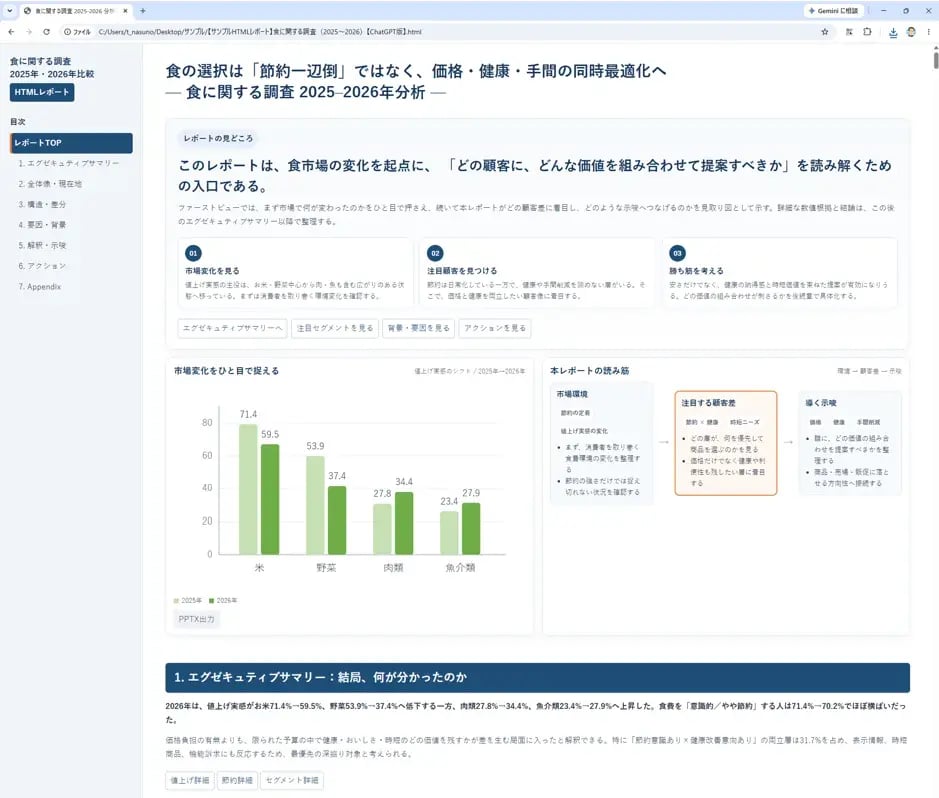Click the 市場変化をひと目で捉える chart title
This screenshot has width=939, height=798.
point(226,371)
